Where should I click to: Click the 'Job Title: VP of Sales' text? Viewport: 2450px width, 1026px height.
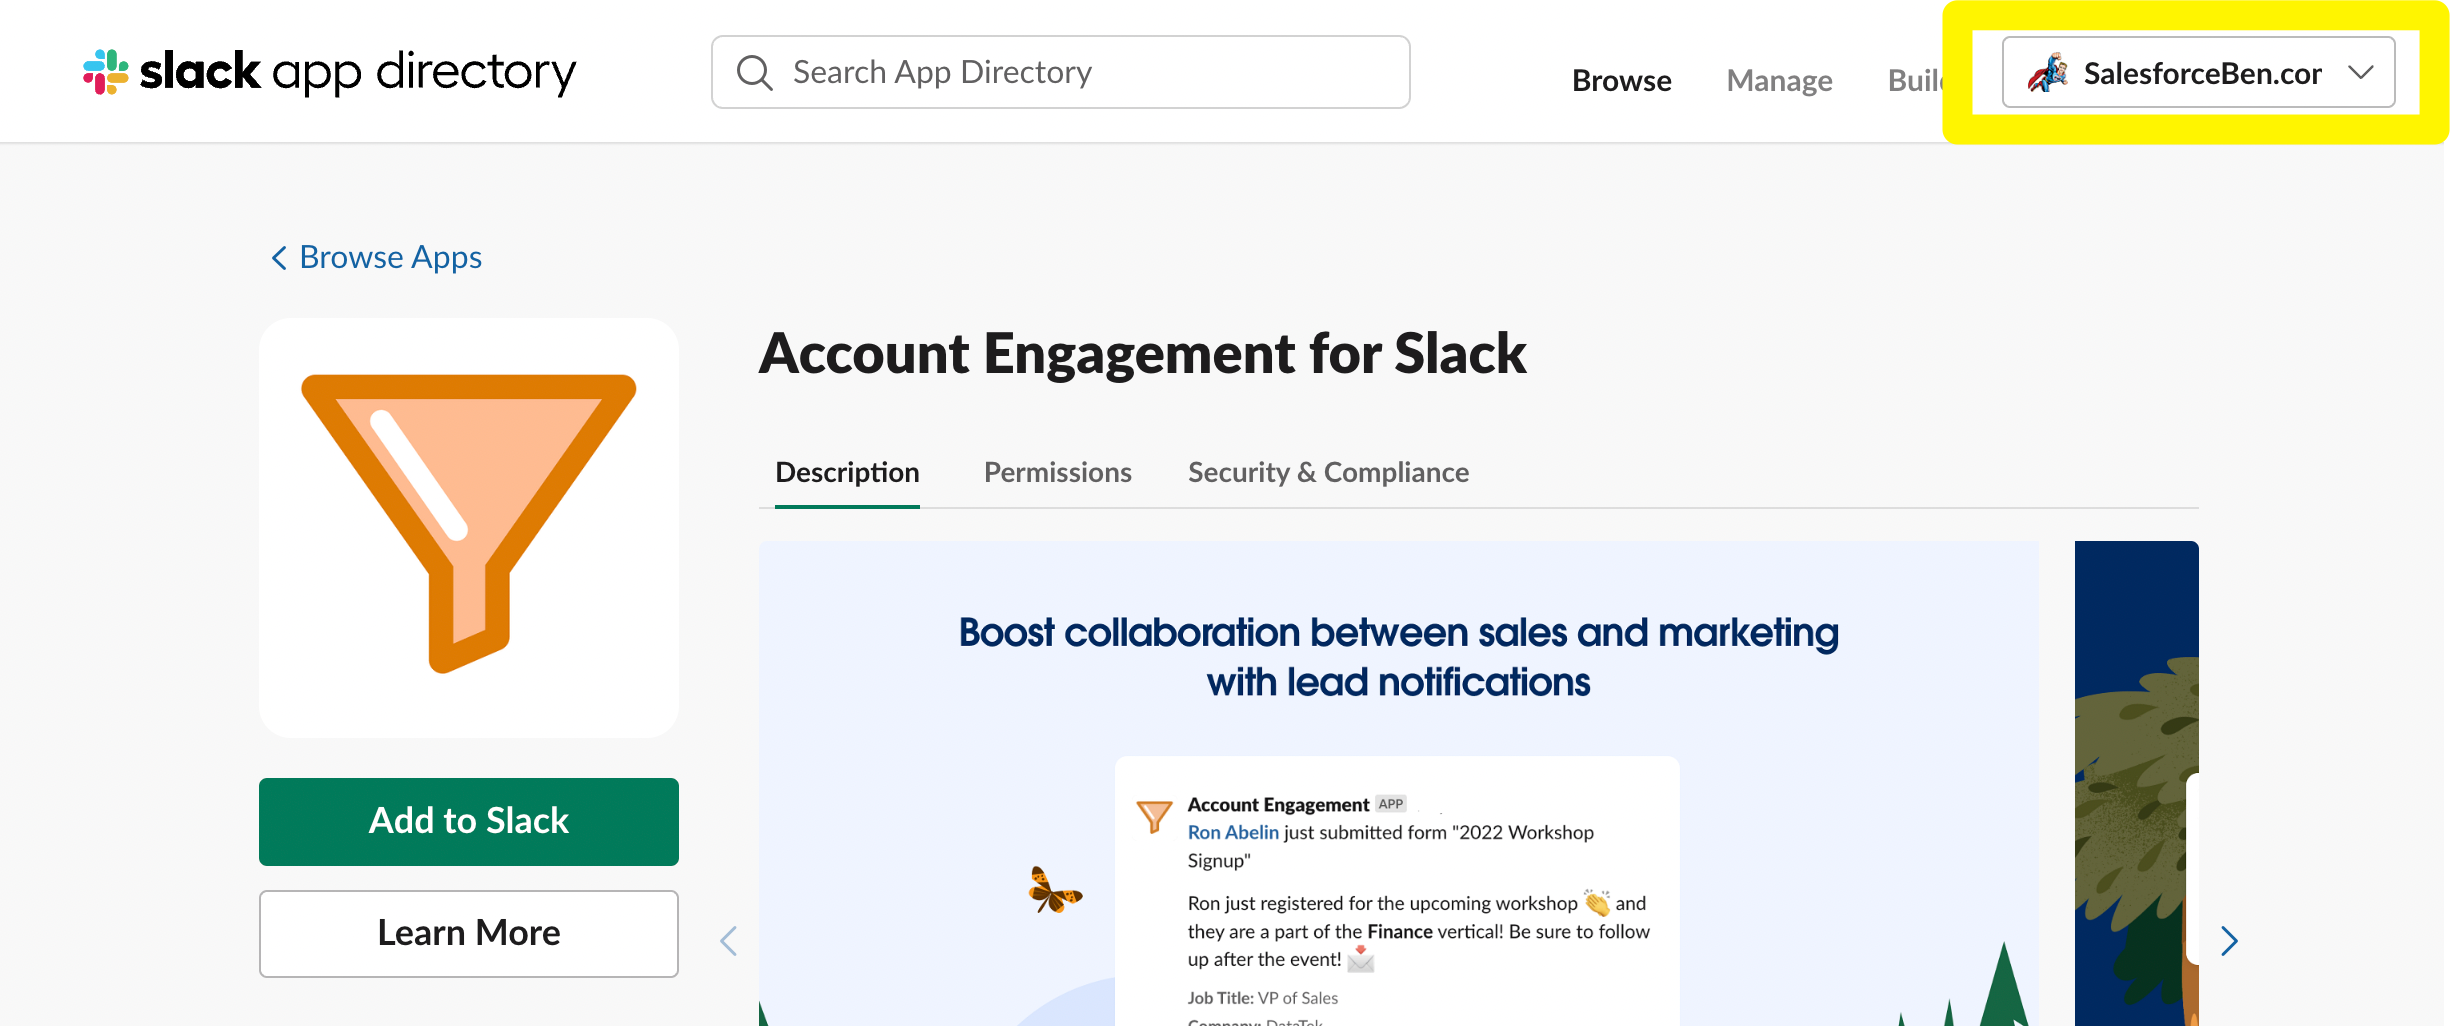[1263, 998]
